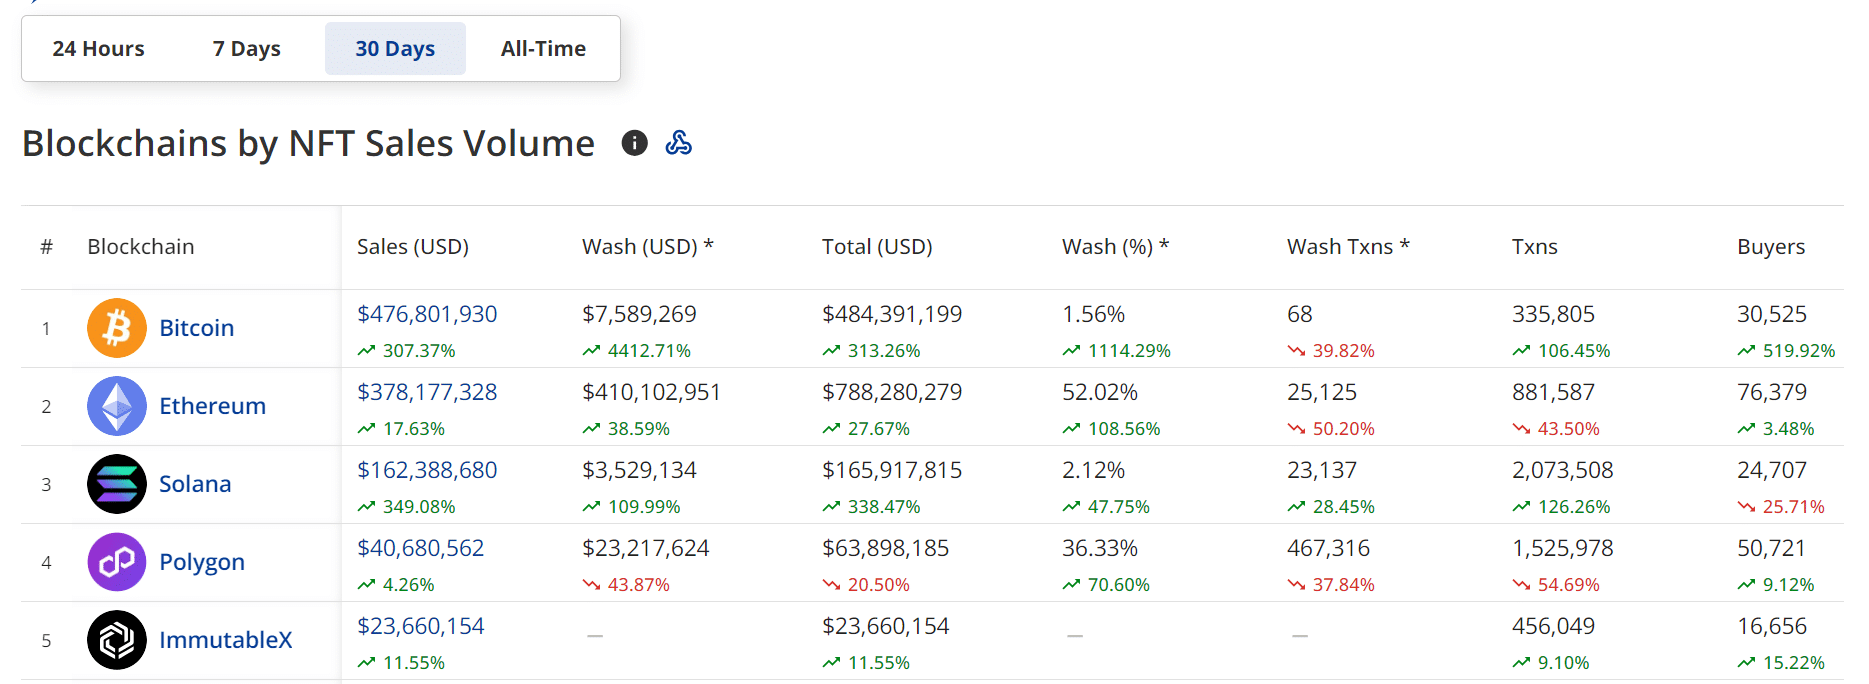Select the 7 Days time range

click(x=246, y=49)
